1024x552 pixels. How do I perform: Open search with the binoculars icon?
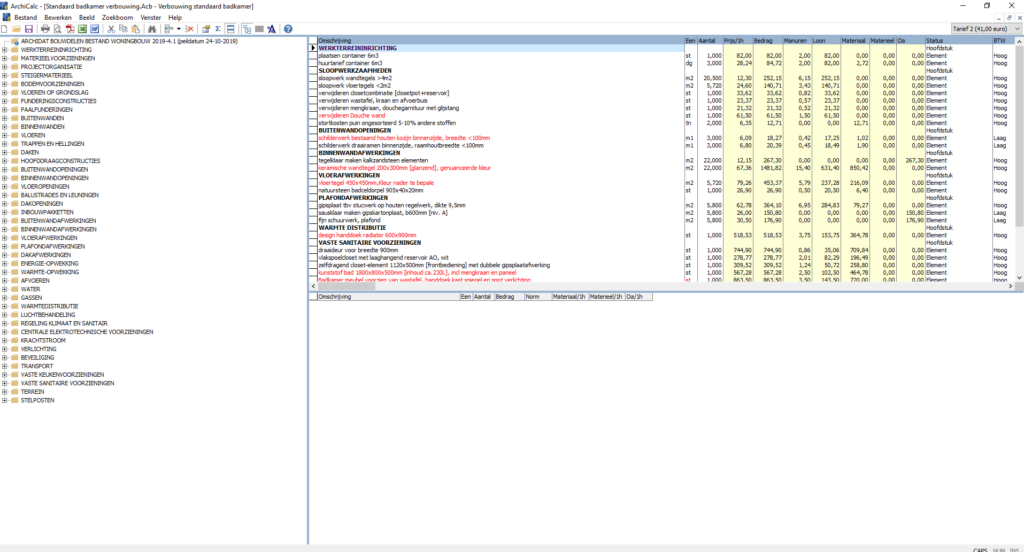152,29
